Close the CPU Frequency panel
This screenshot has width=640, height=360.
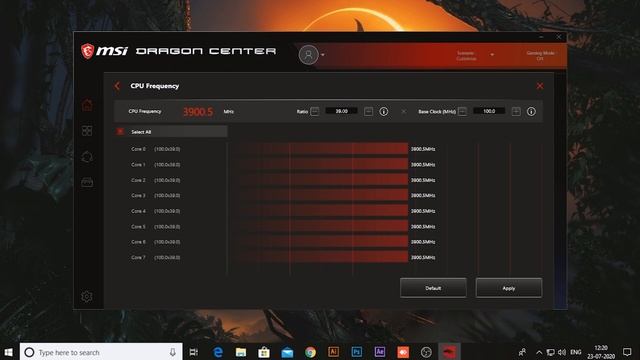540,86
